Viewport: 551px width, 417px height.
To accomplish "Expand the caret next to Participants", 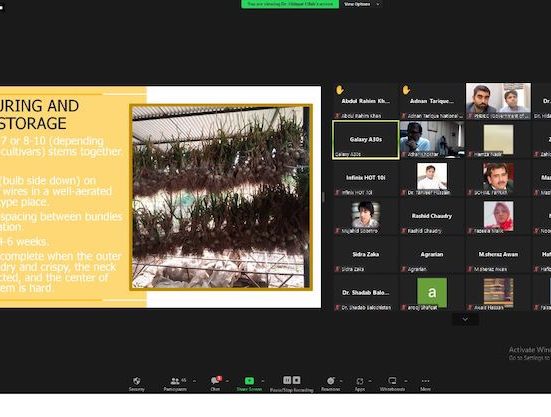I will [x=194, y=381].
